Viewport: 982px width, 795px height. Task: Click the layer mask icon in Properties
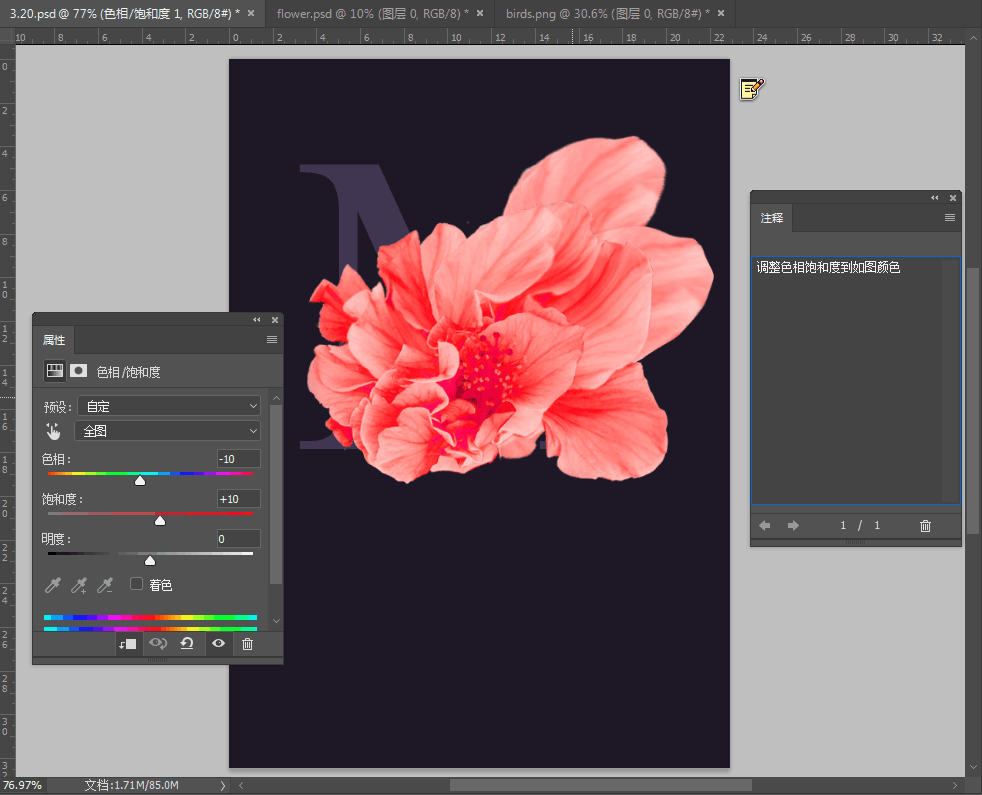(78, 371)
